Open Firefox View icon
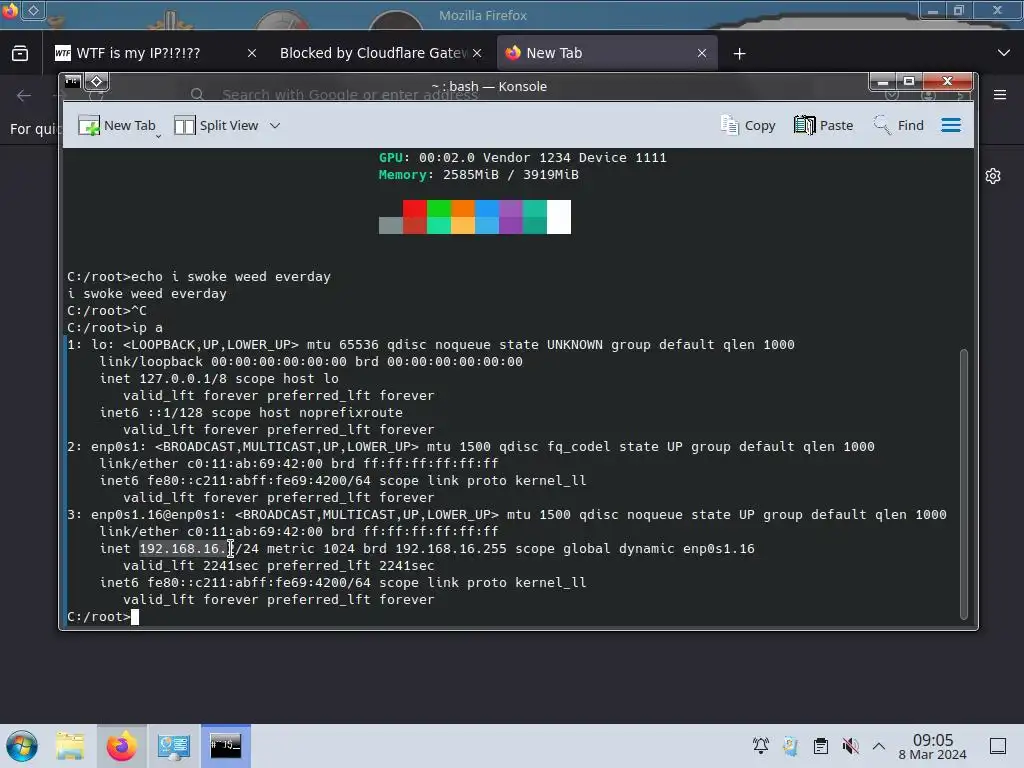Viewport: 1024px width, 768px height. [x=20, y=53]
